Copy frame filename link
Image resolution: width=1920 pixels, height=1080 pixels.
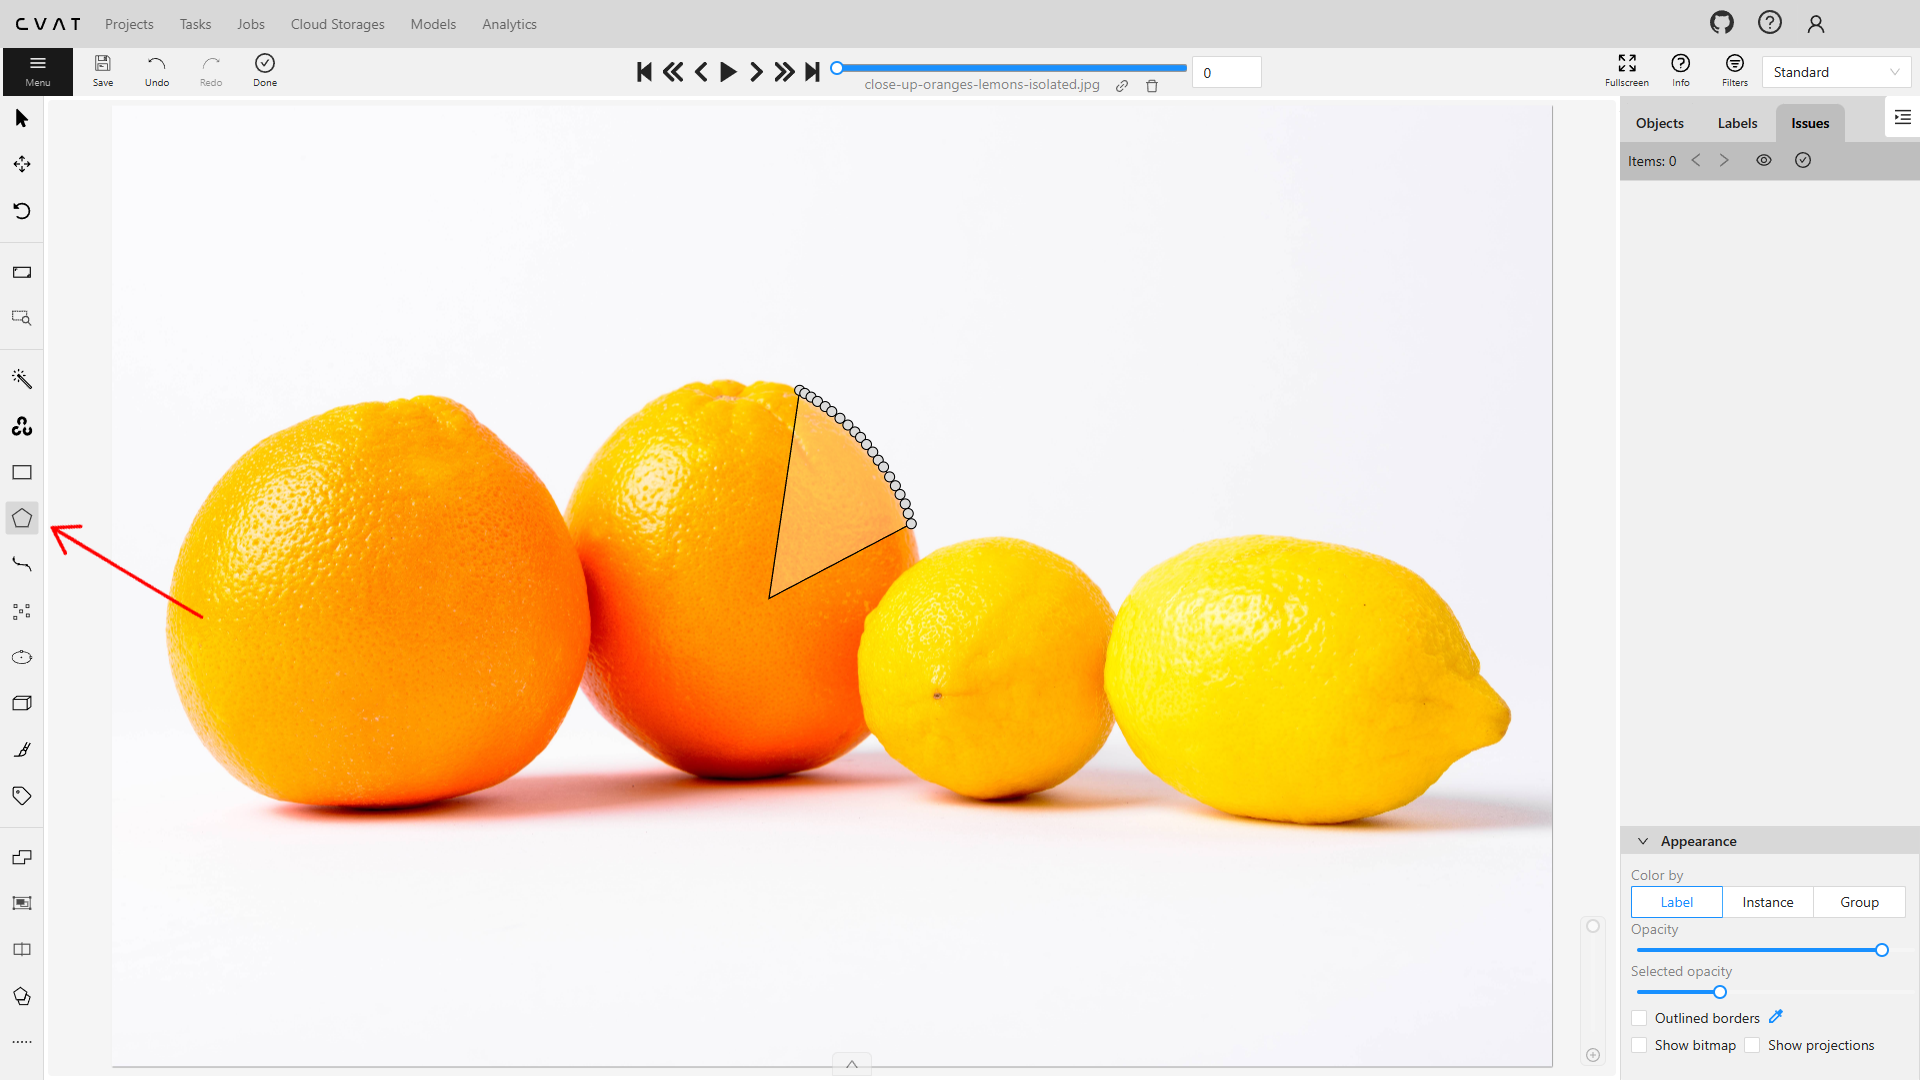pos(1122,86)
